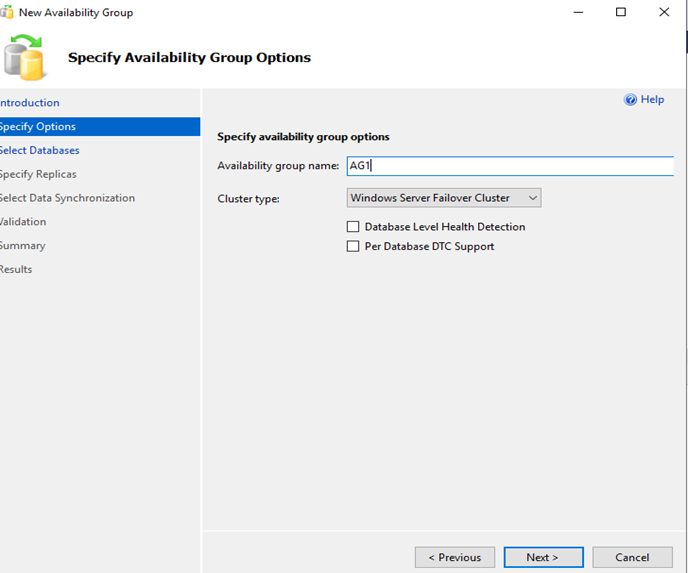The image size is (688, 573).
Task: Open the Summary step in sidebar
Action: (22, 246)
